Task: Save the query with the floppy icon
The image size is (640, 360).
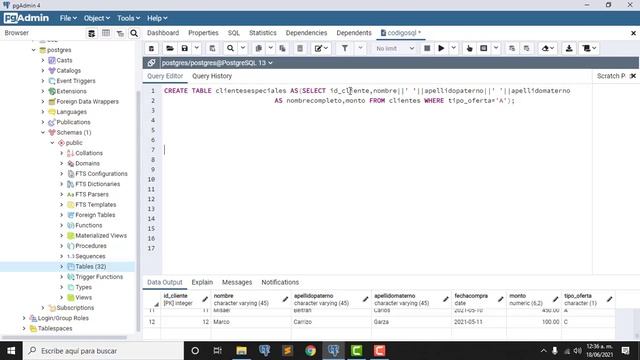Action: (185, 49)
